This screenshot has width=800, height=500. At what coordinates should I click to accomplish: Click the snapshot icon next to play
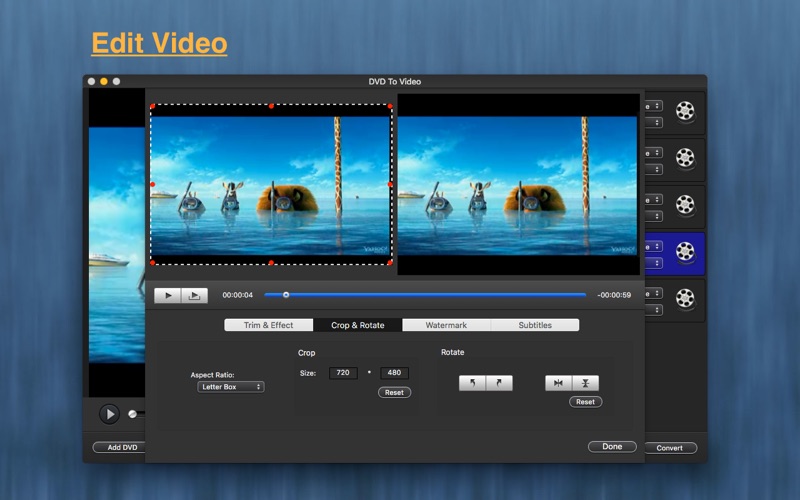point(194,295)
